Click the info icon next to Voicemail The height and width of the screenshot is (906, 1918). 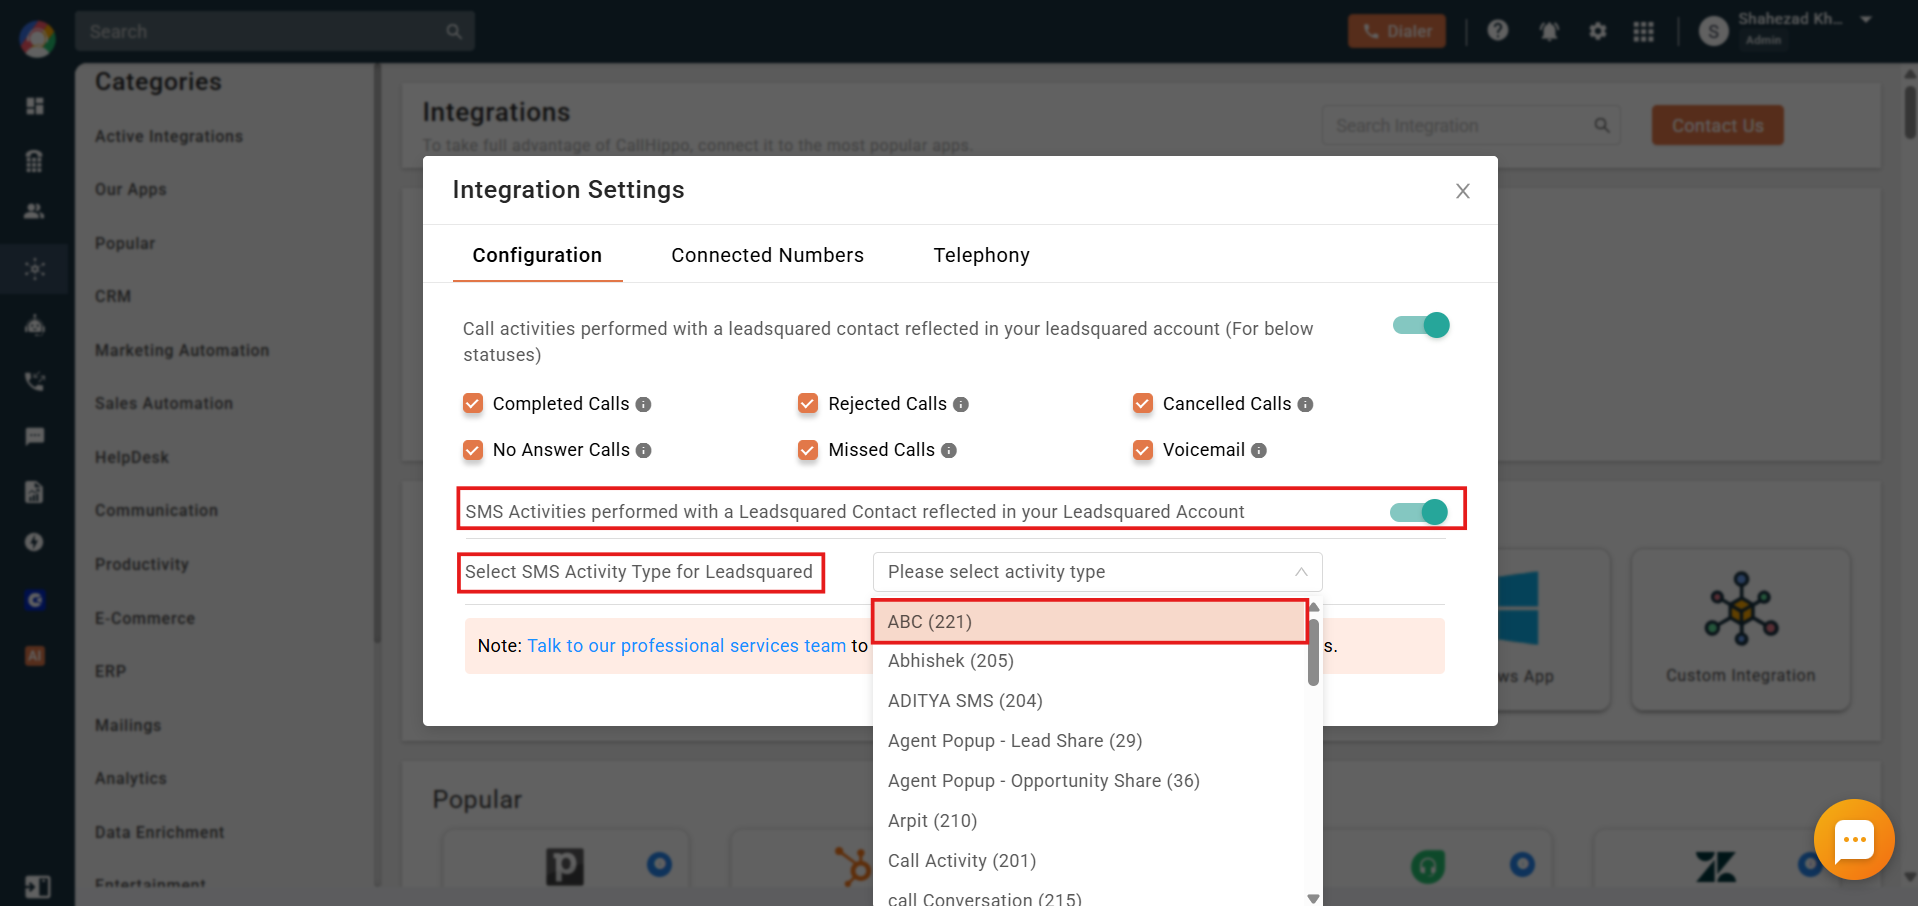1259,451
